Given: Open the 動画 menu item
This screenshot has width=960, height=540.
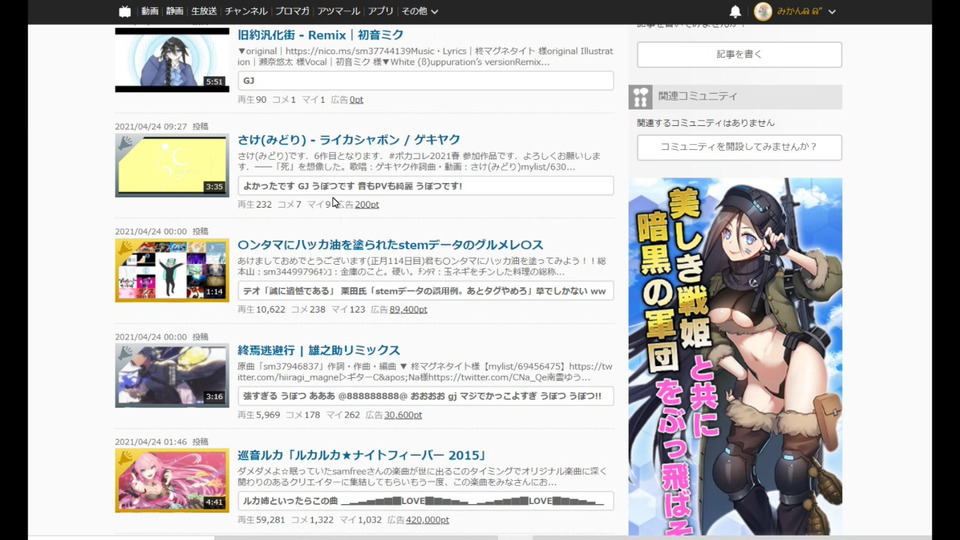Looking at the screenshot, I should click(x=149, y=11).
